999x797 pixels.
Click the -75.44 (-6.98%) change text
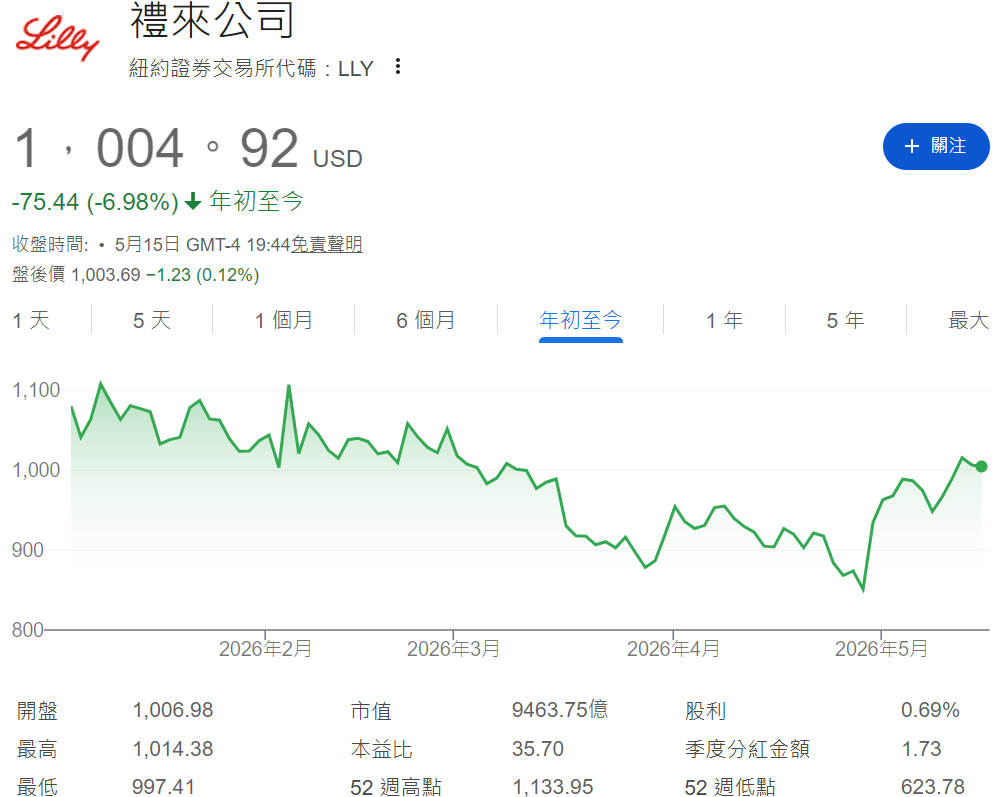95,202
